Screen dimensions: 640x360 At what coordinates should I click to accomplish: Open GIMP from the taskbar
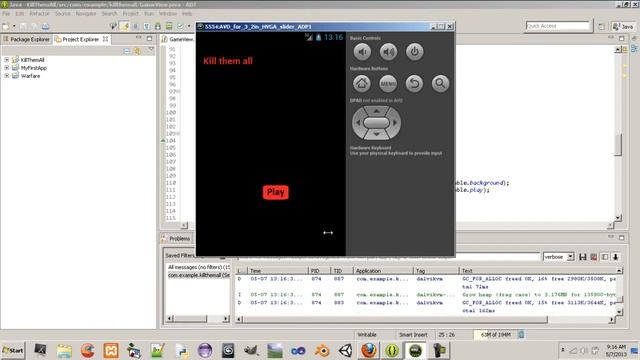[x=251, y=350]
